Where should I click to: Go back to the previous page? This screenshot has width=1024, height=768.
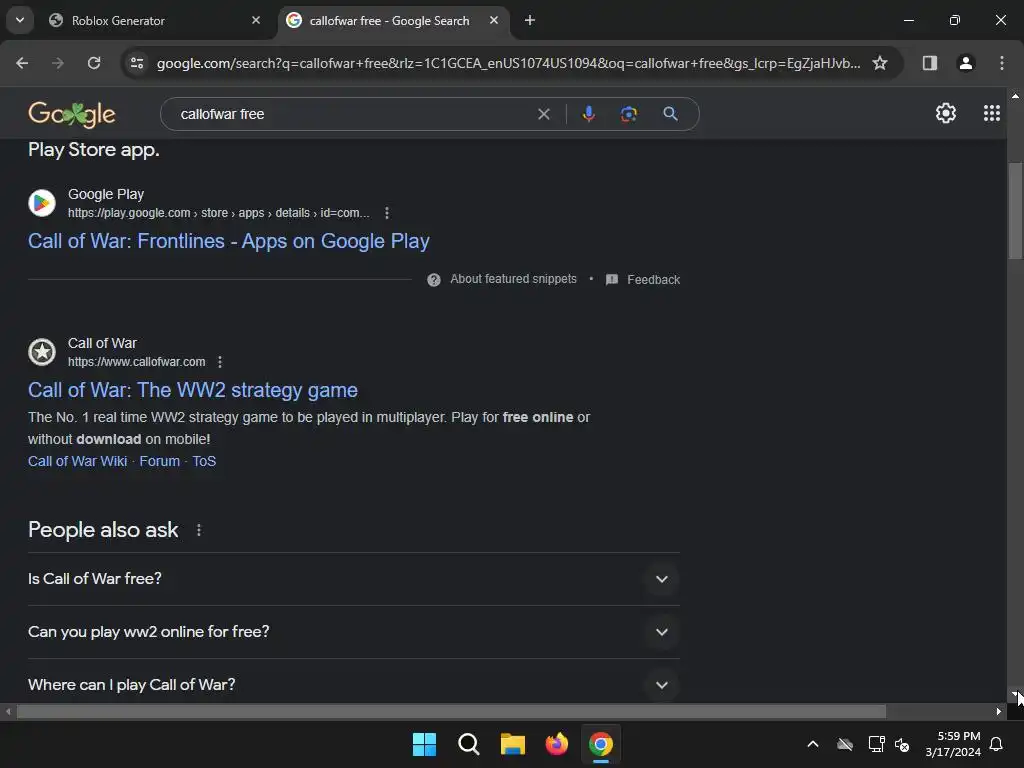(22, 63)
